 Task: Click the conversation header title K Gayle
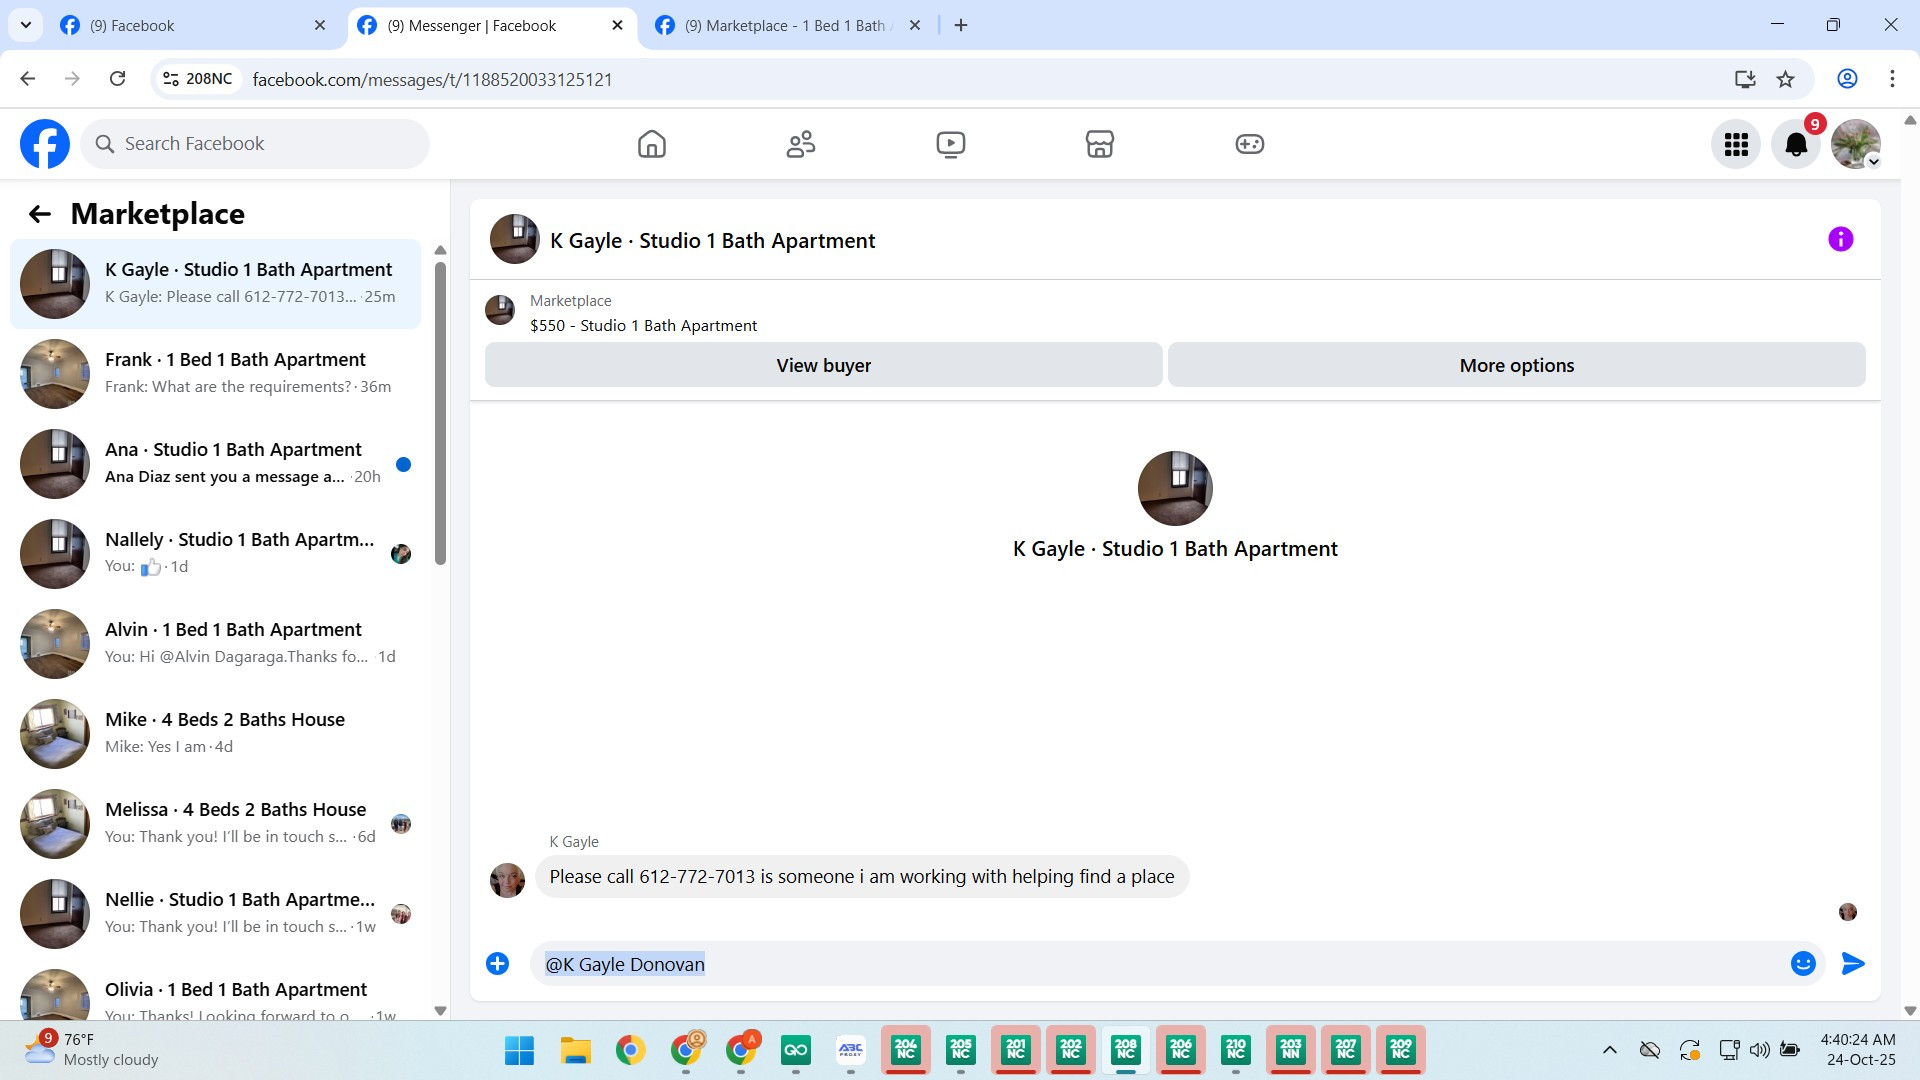712,240
